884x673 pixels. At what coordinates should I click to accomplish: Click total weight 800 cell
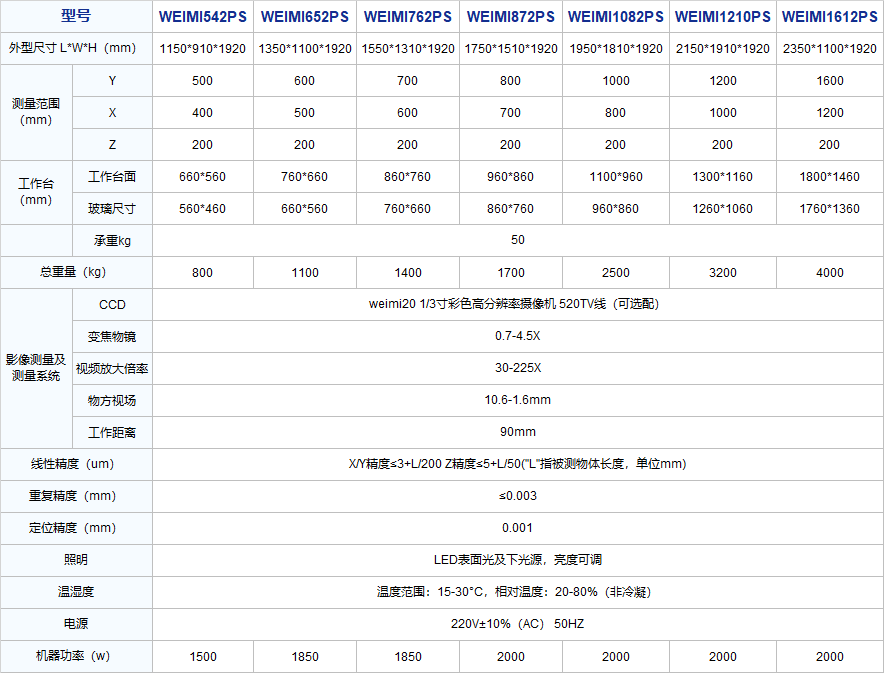coord(202,273)
